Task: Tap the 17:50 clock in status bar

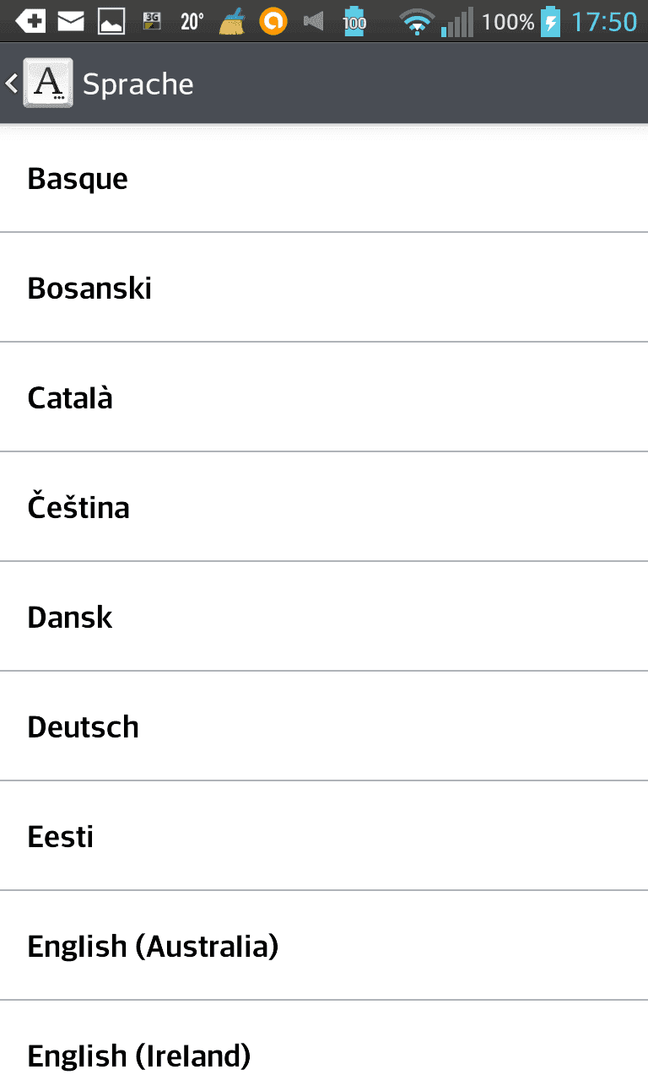Action: (x=604, y=22)
